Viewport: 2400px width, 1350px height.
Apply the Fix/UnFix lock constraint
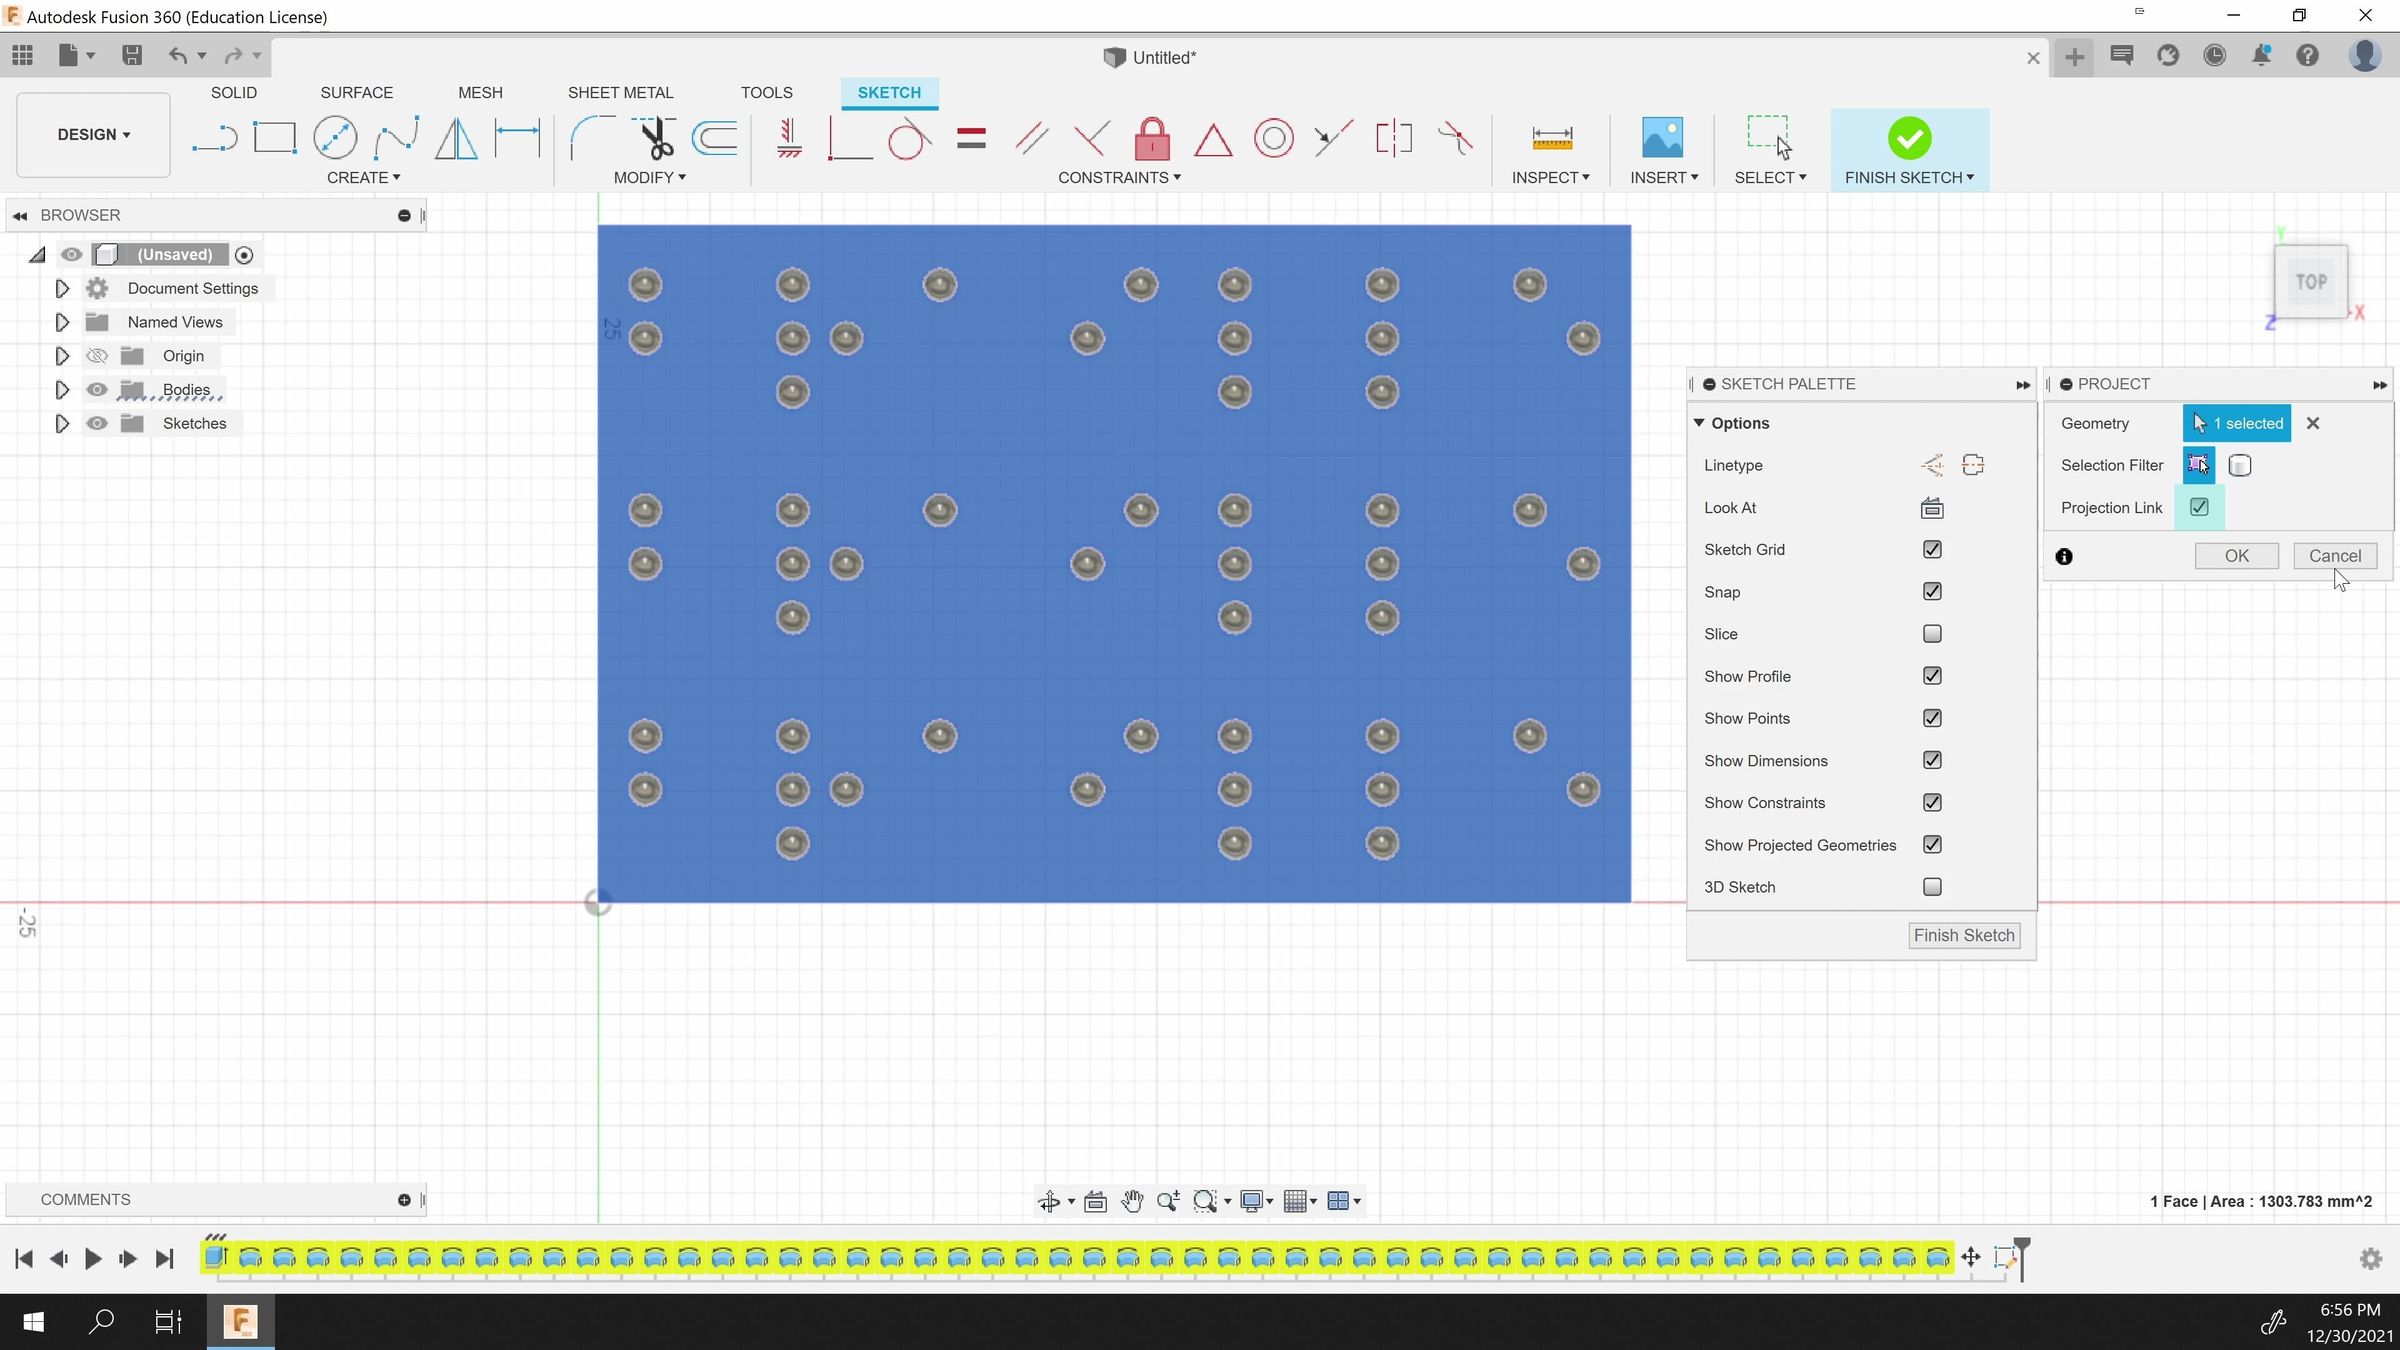click(x=1153, y=138)
